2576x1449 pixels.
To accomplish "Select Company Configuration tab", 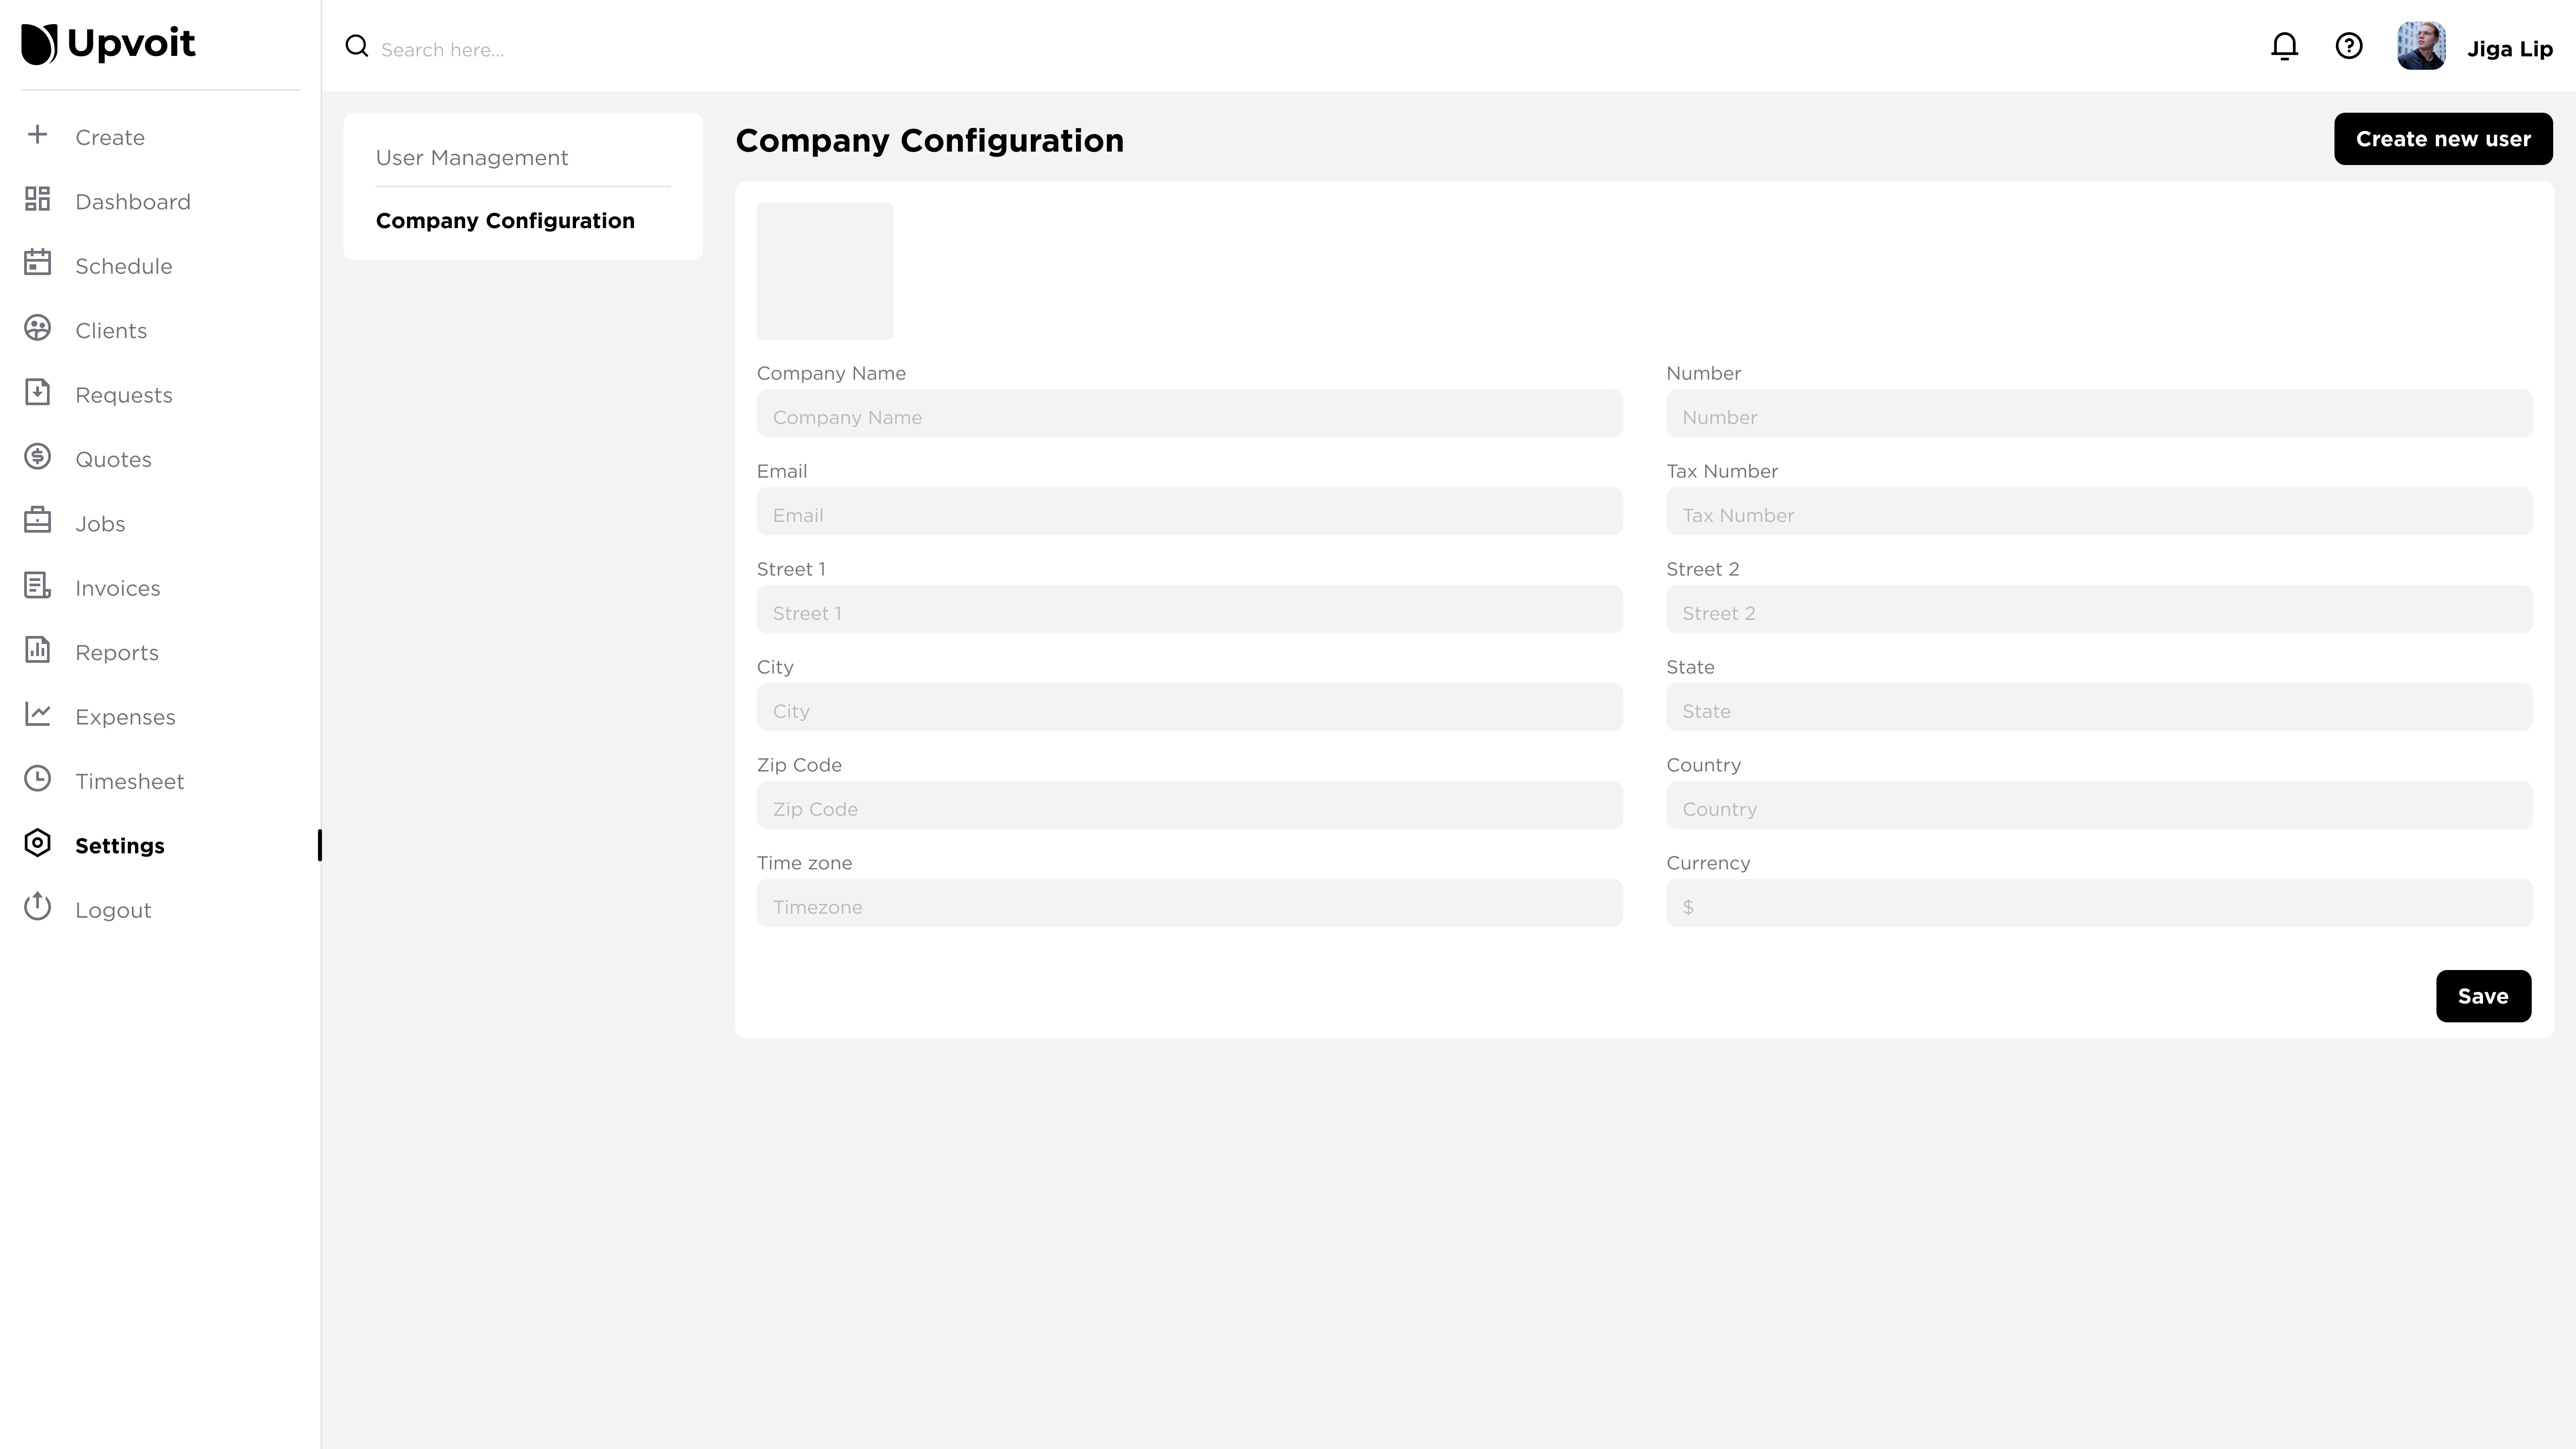I will coord(505,221).
